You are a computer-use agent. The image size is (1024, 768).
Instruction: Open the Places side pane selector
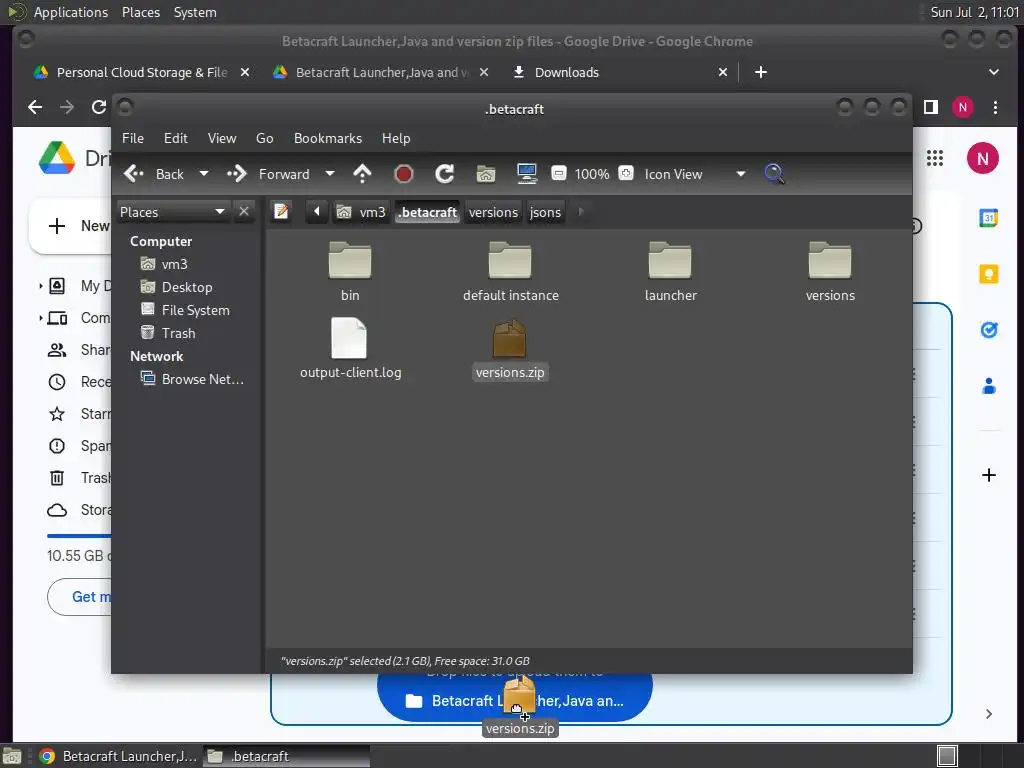172,212
